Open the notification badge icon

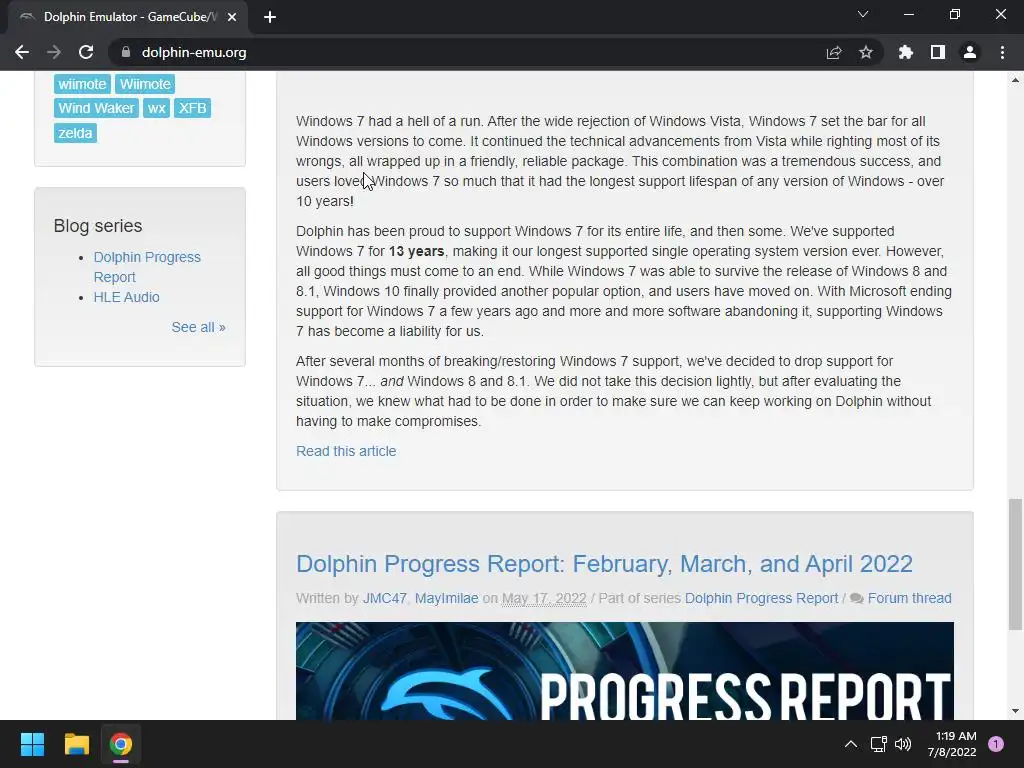[996, 744]
